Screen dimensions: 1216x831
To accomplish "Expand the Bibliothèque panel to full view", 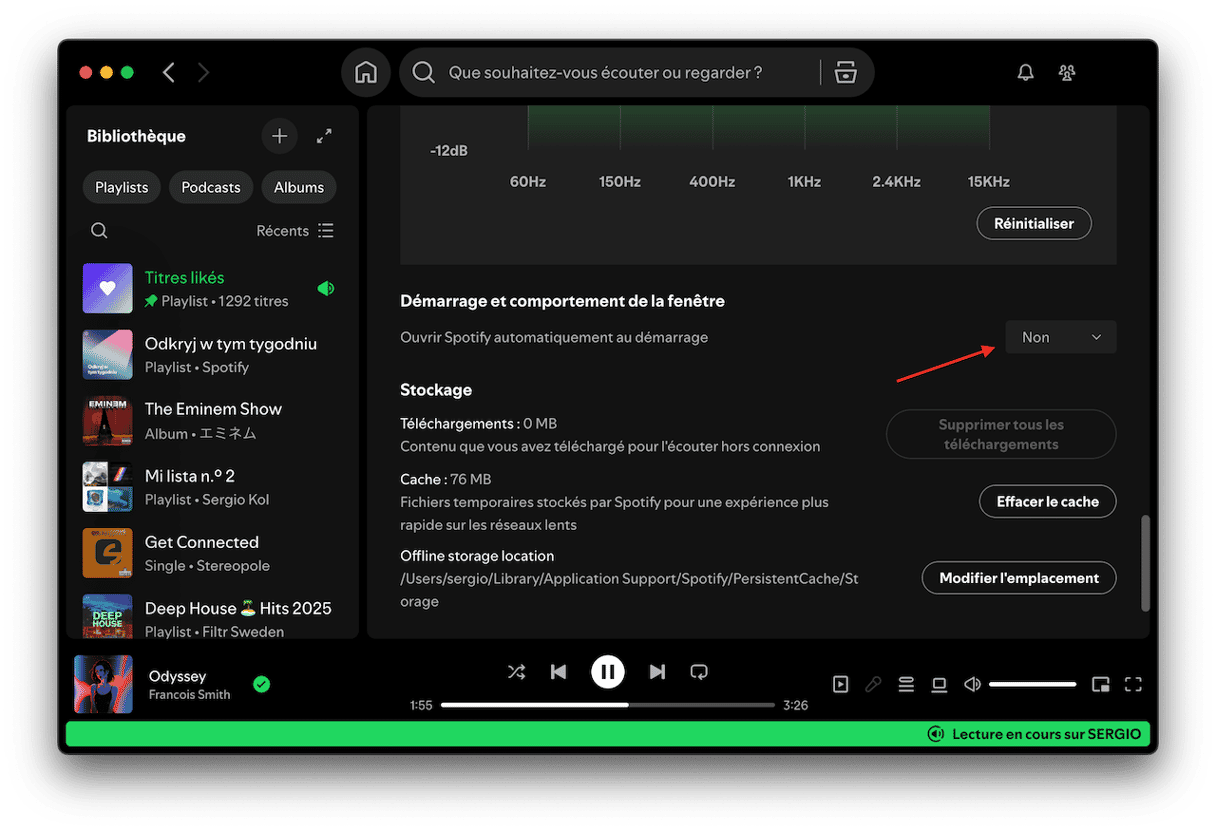I will click(324, 136).
